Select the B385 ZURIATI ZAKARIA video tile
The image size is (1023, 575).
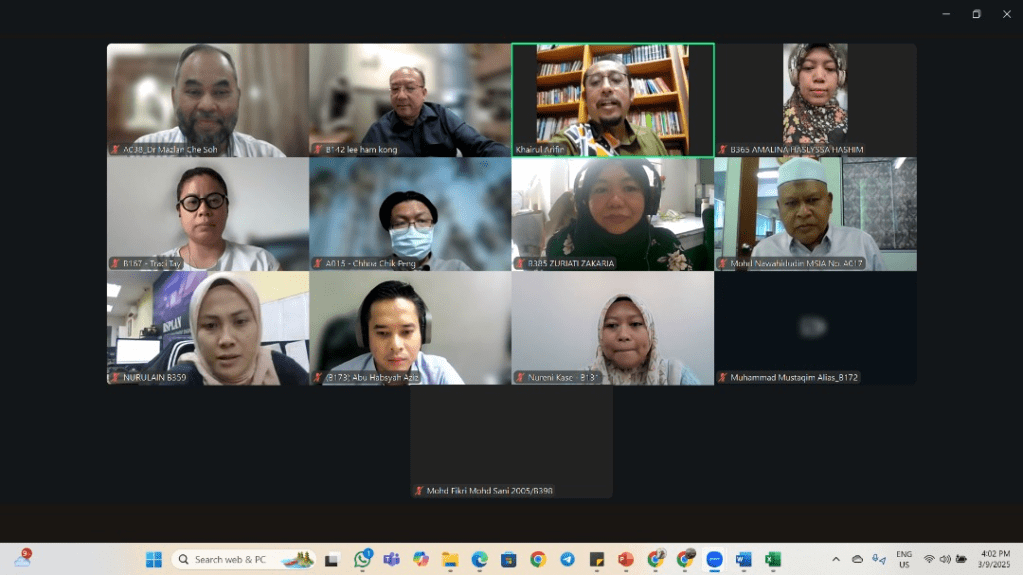click(x=612, y=213)
